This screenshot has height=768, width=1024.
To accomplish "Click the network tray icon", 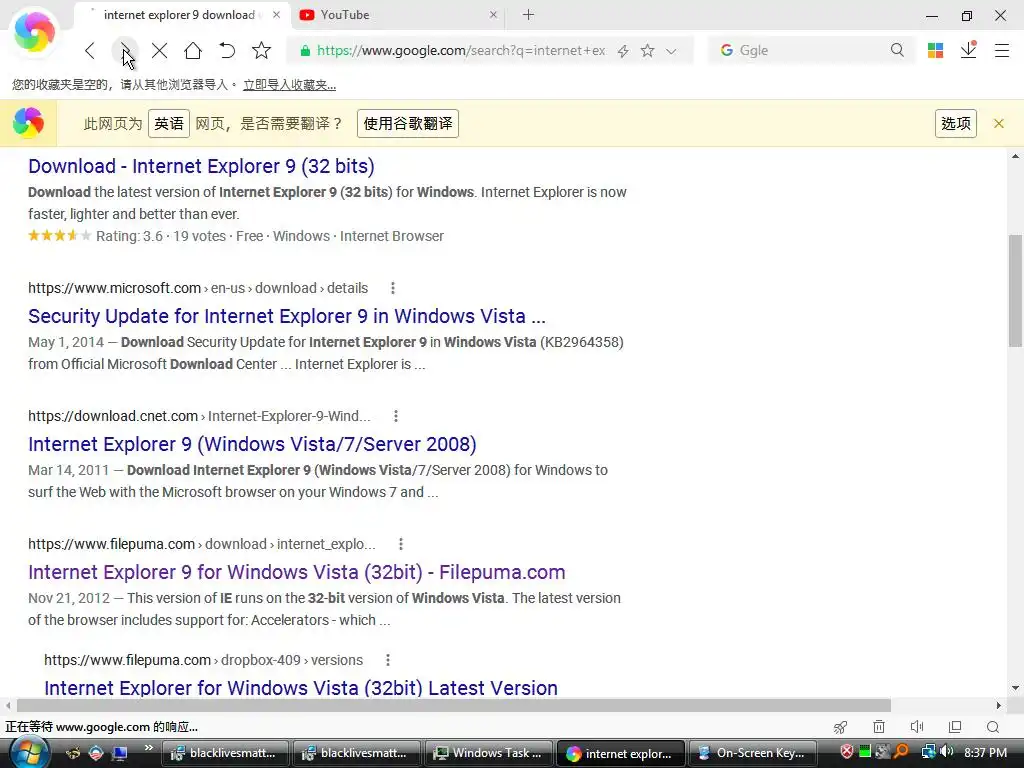I will (928, 752).
